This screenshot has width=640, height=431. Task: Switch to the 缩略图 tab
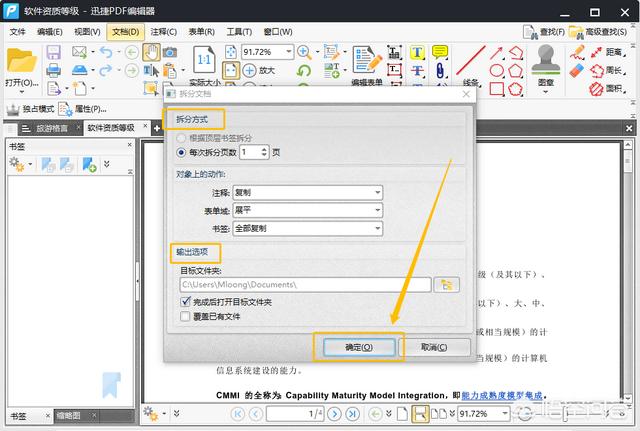point(68,416)
